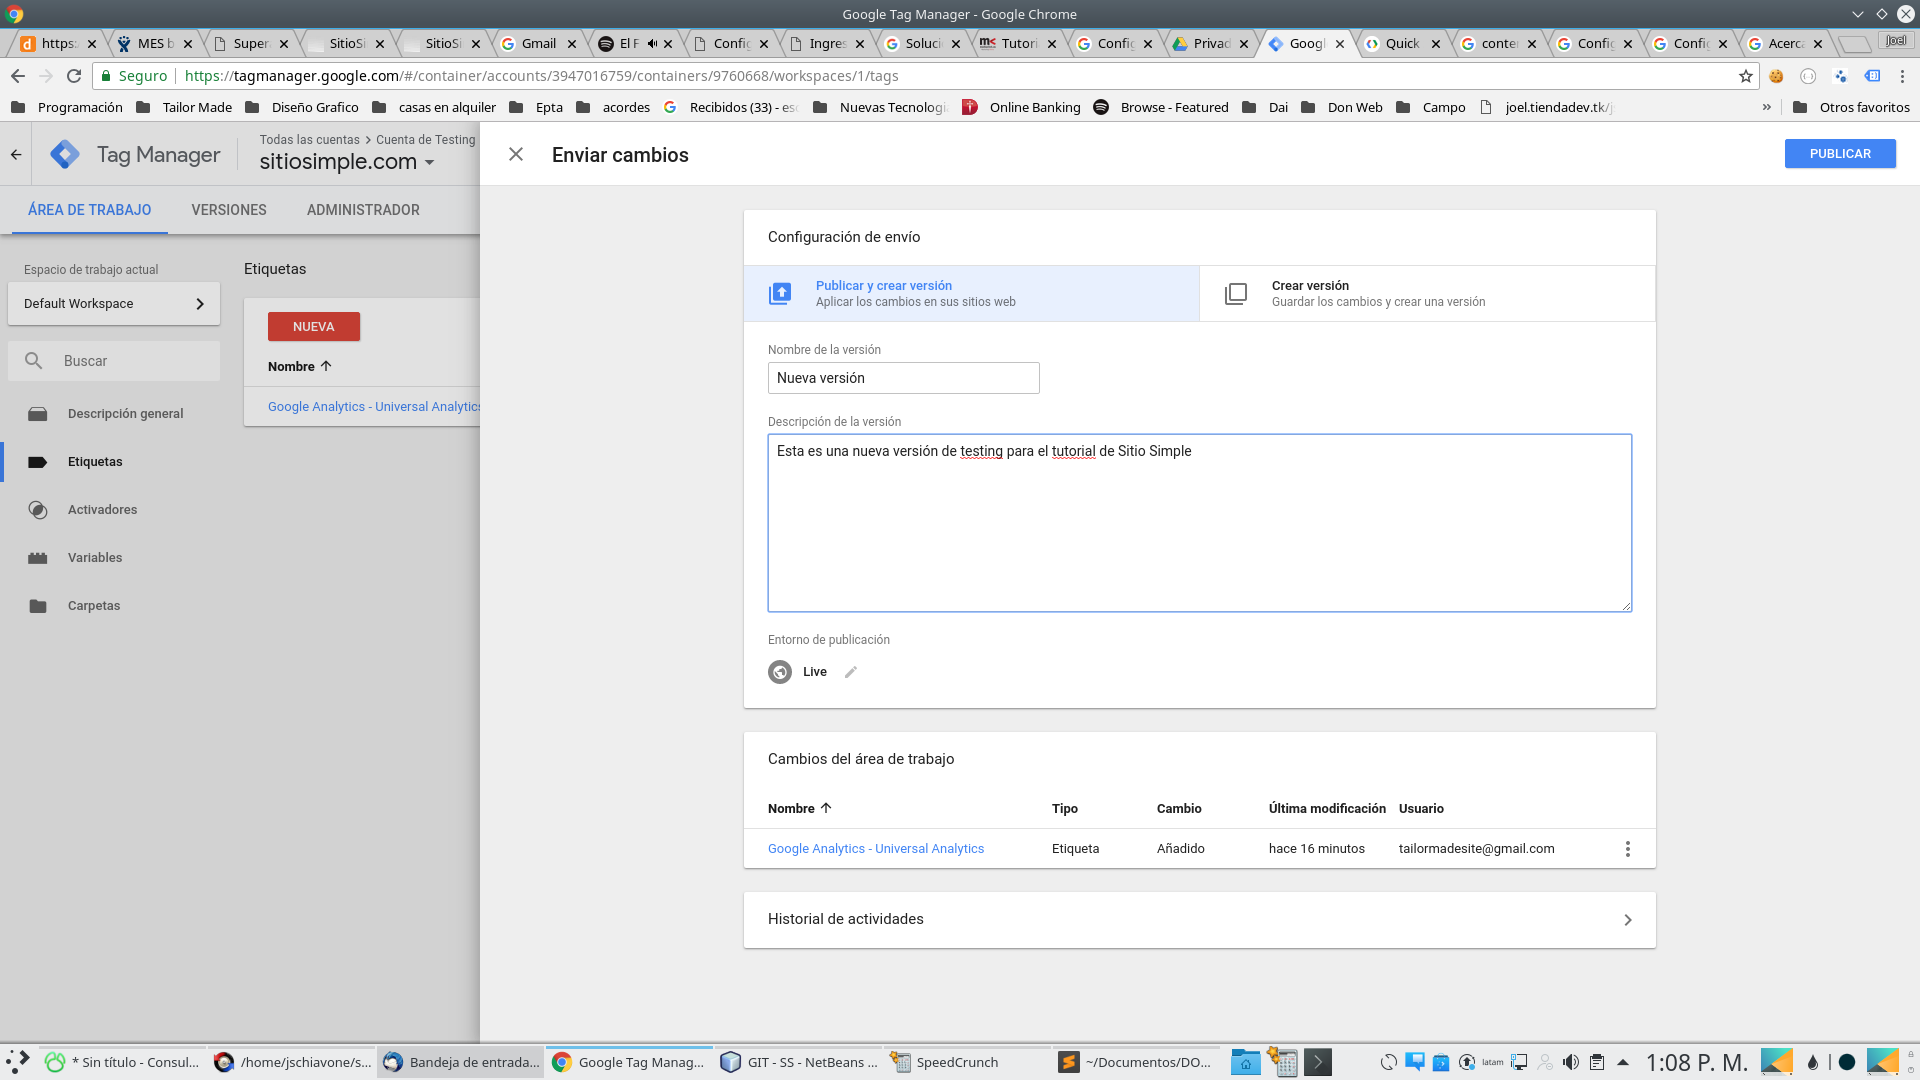Open the sitiosimple.com container dropdown
This screenshot has height=1080, width=1920.
[x=347, y=162]
